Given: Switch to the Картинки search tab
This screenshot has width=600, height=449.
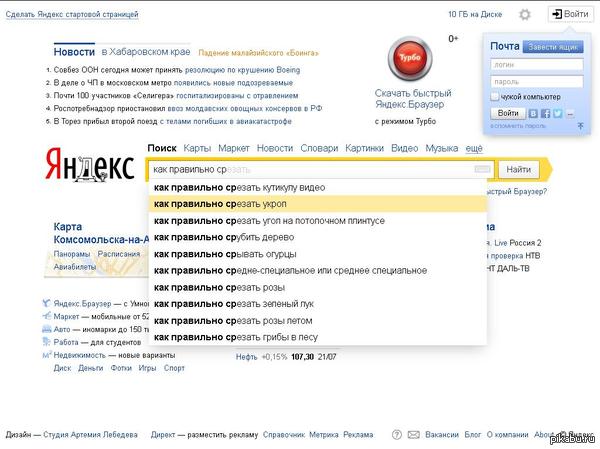Looking at the screenshot, I should pos(364,148).
